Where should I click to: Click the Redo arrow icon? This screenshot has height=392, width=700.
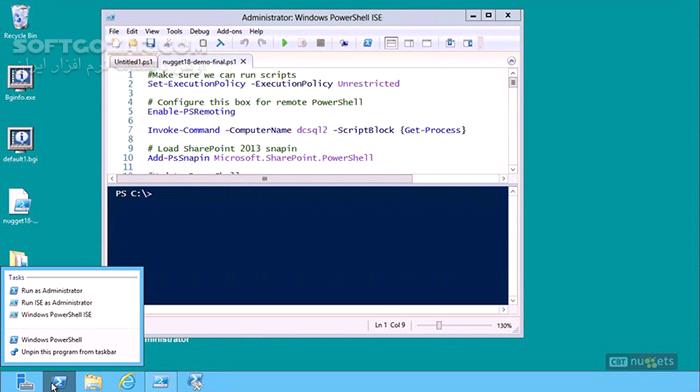pyautogui.click(x=262, y=43)
